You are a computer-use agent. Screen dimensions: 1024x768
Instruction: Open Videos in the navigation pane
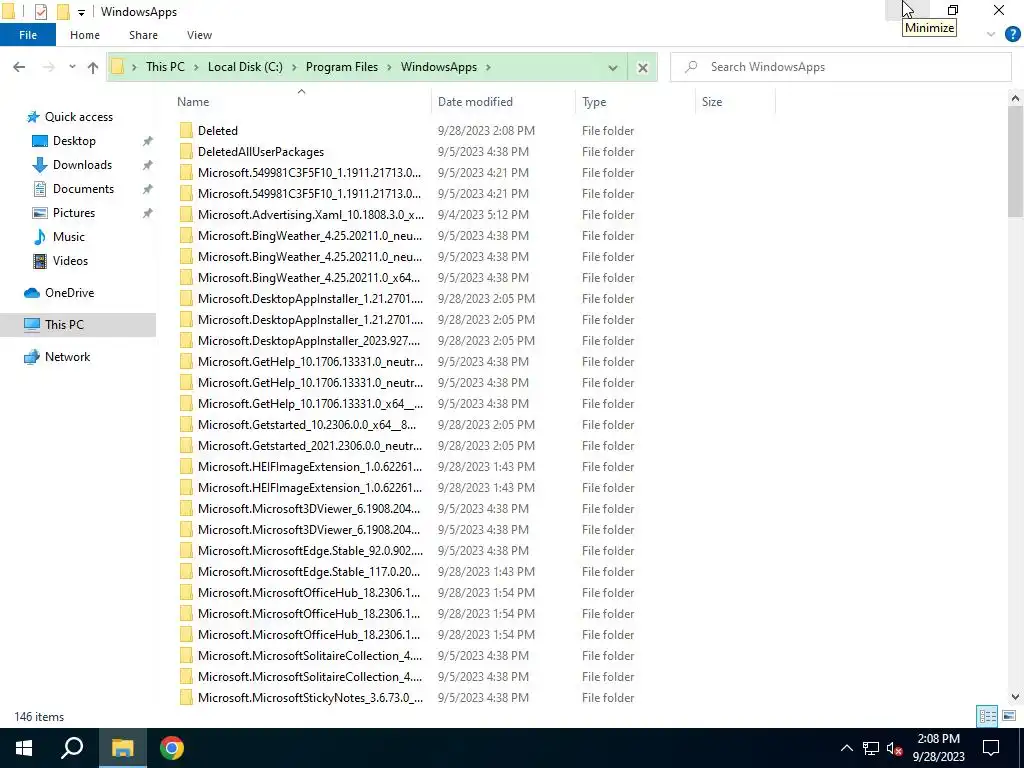click(x=70, y=261)
